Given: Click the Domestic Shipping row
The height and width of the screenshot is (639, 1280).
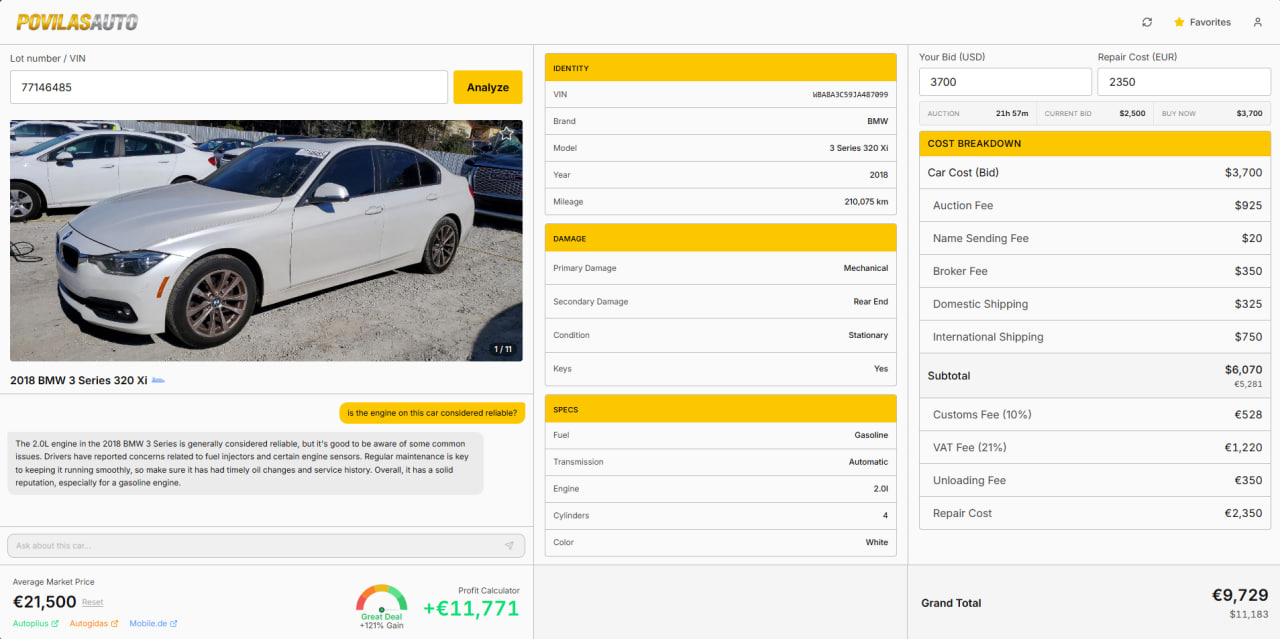Looking at the screenshot, I should pyautogui.click(x=1095, y=304).
